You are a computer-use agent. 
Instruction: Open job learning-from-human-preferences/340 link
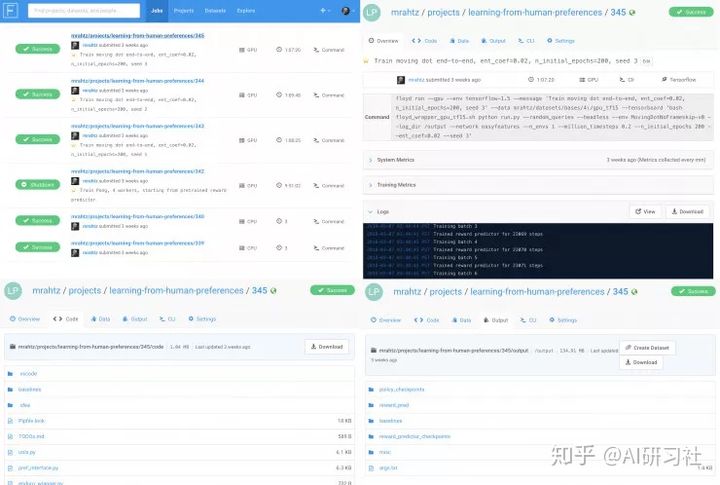click(138, 216)
